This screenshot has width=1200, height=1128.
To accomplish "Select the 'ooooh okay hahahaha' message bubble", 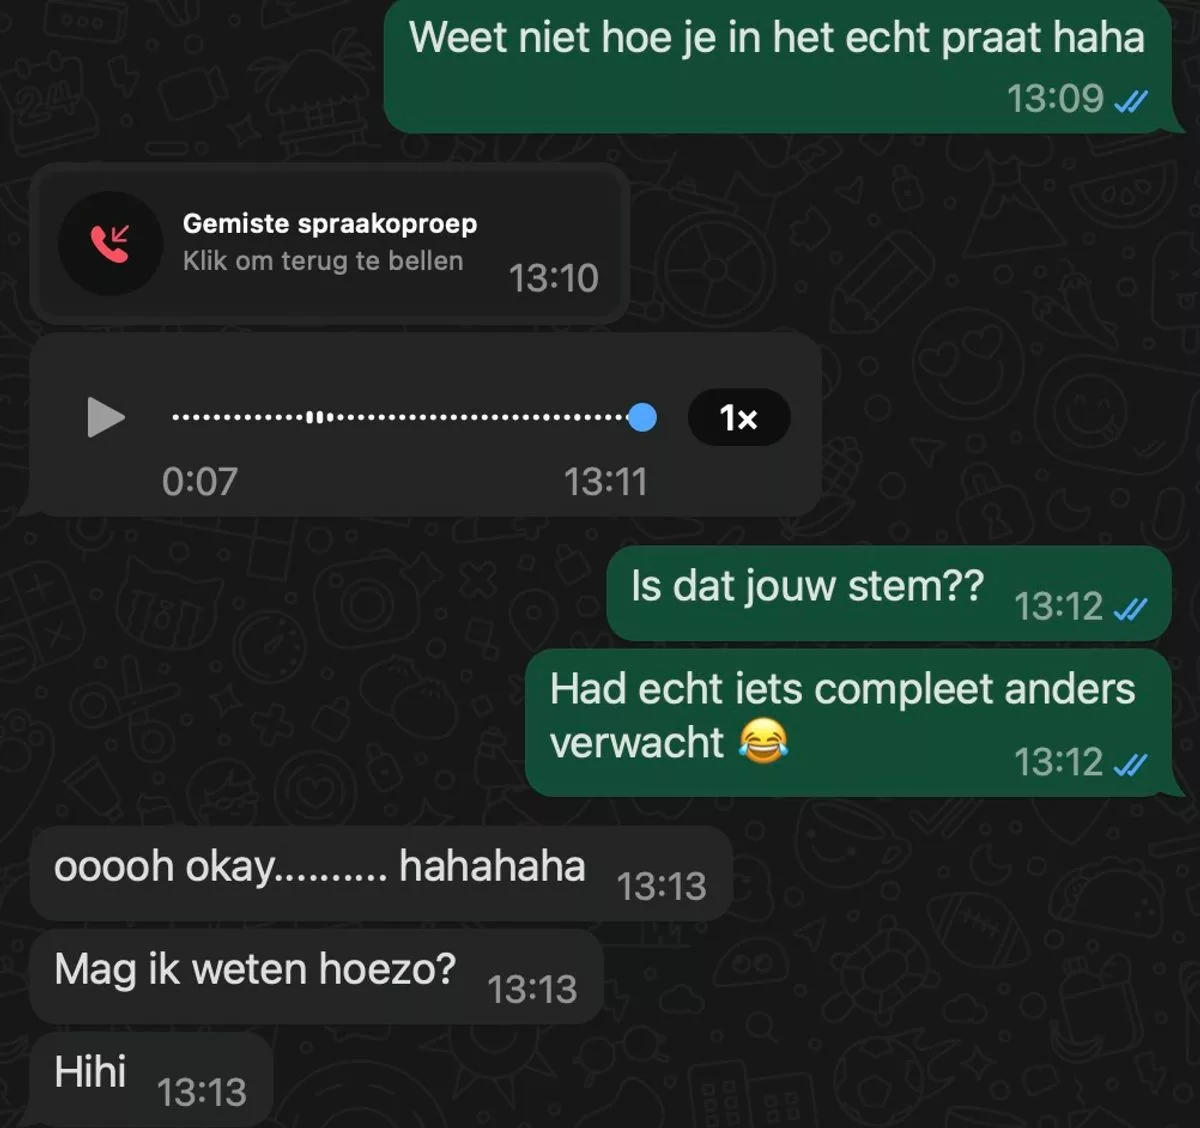I will [x=381, y=873].
